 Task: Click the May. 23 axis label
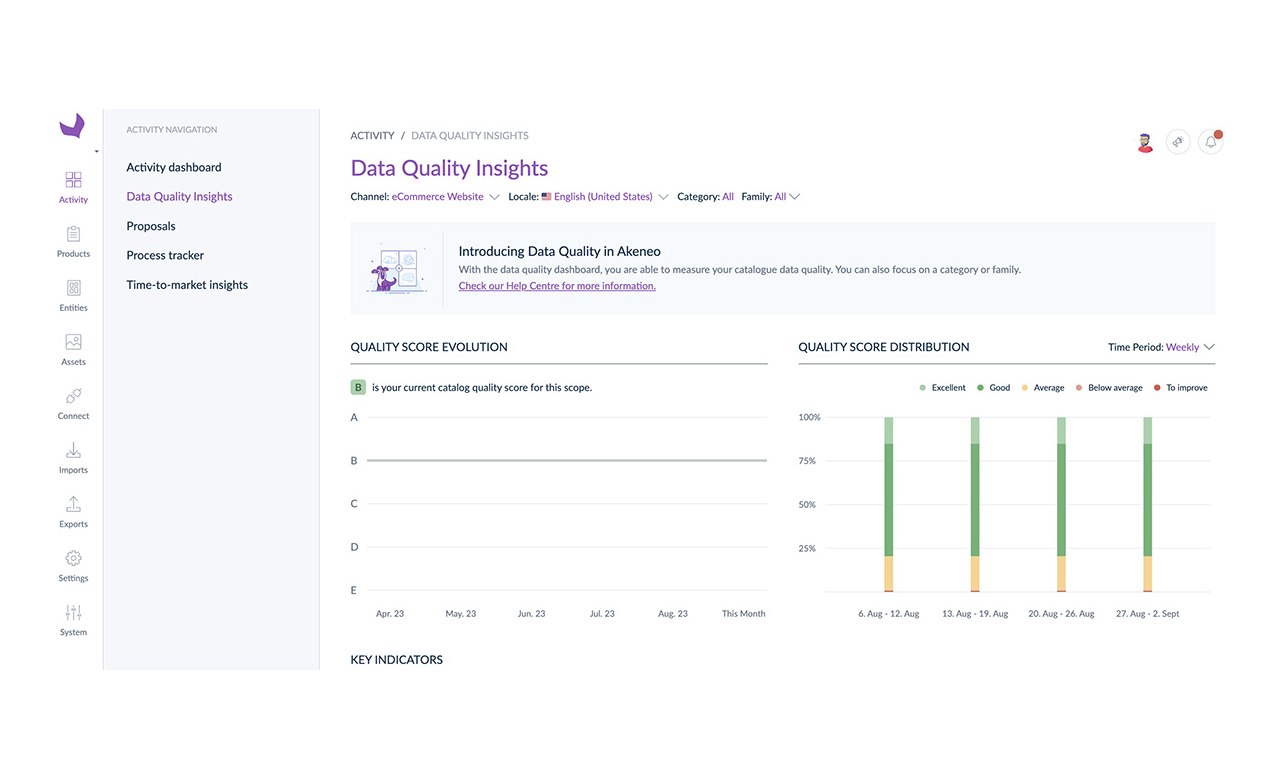(461, 614)
